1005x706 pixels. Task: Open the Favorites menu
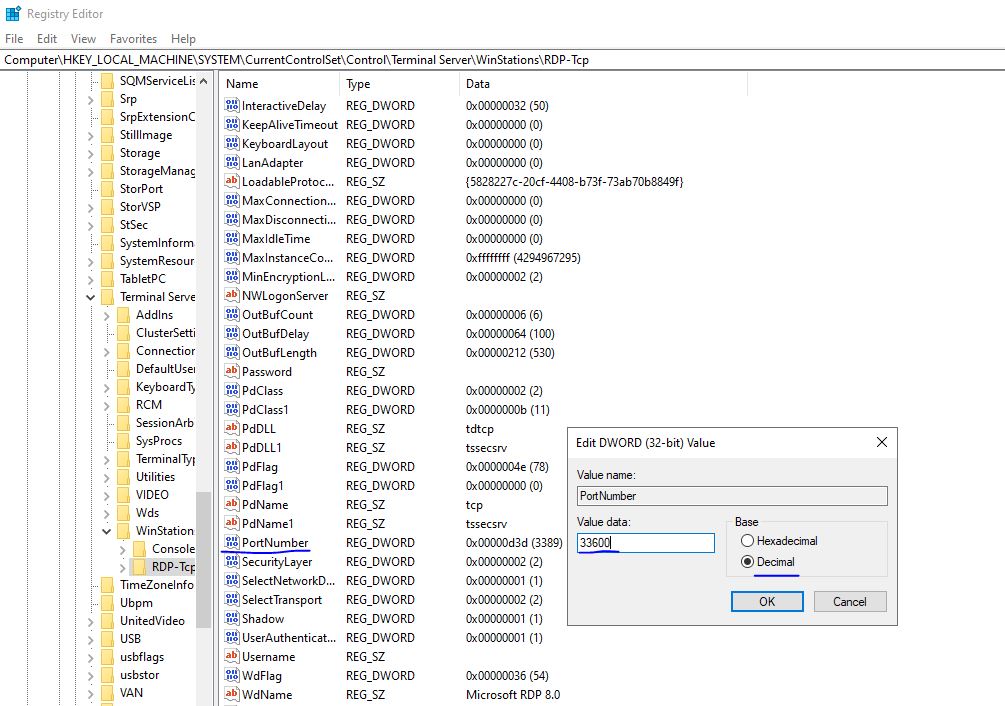(133, 39)
